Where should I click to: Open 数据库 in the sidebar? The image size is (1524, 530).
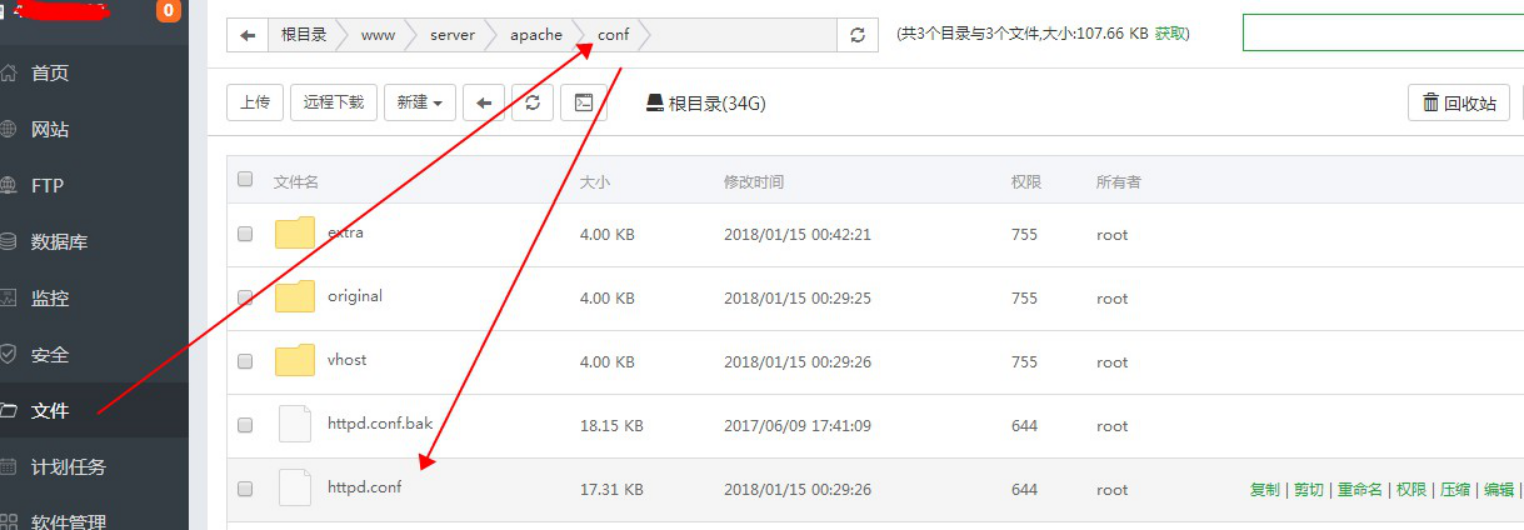point(59,242)
